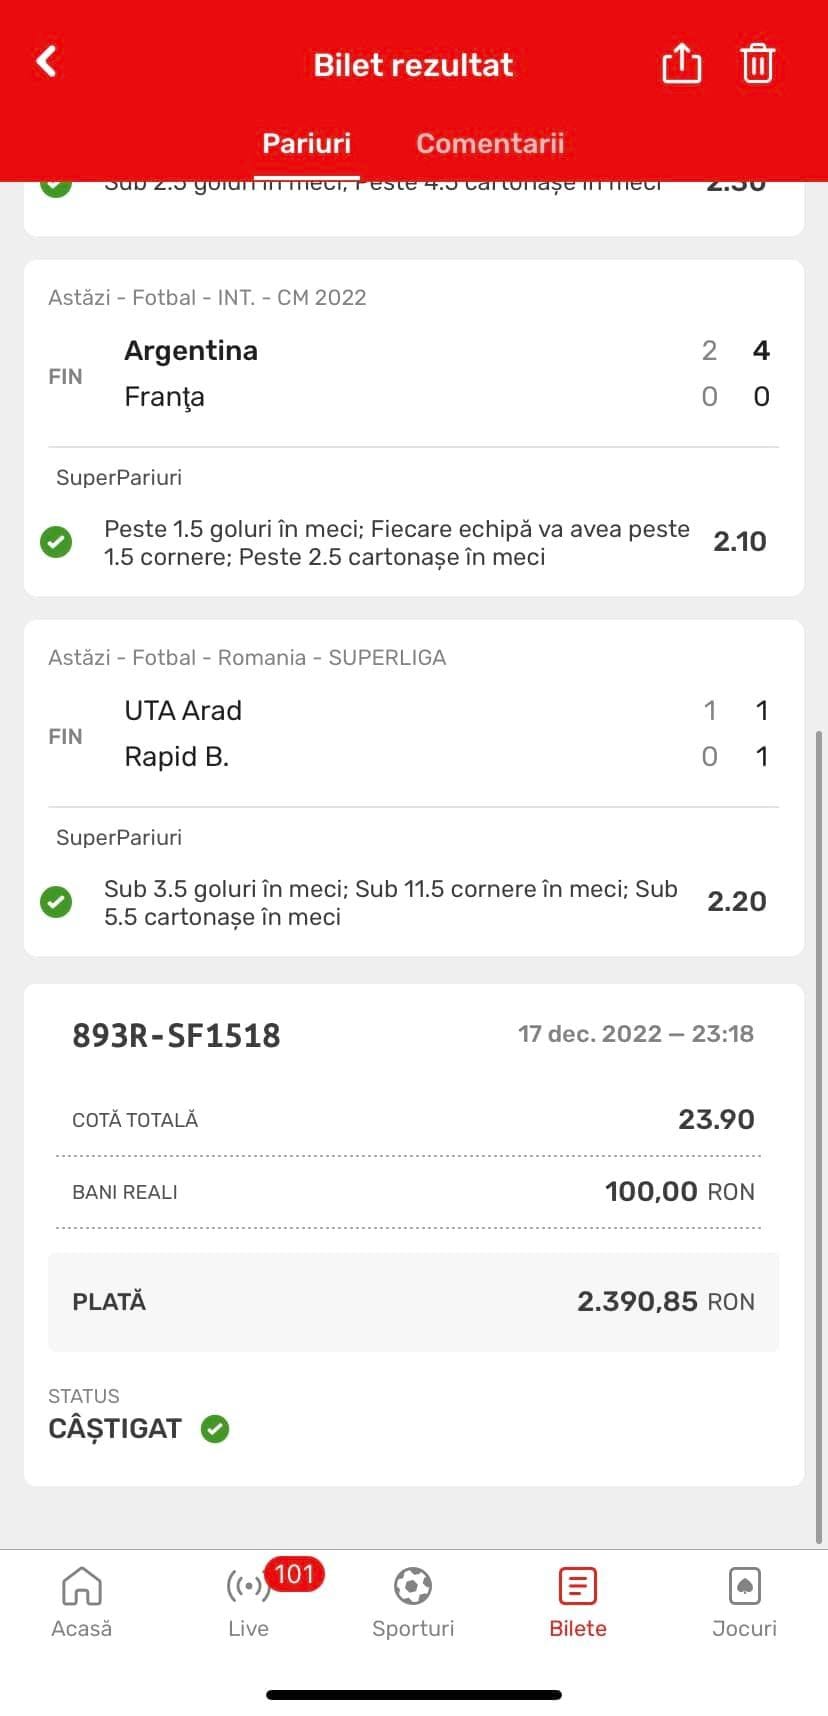Tap the PLATĂ payout row

(x=413, y=1301)
